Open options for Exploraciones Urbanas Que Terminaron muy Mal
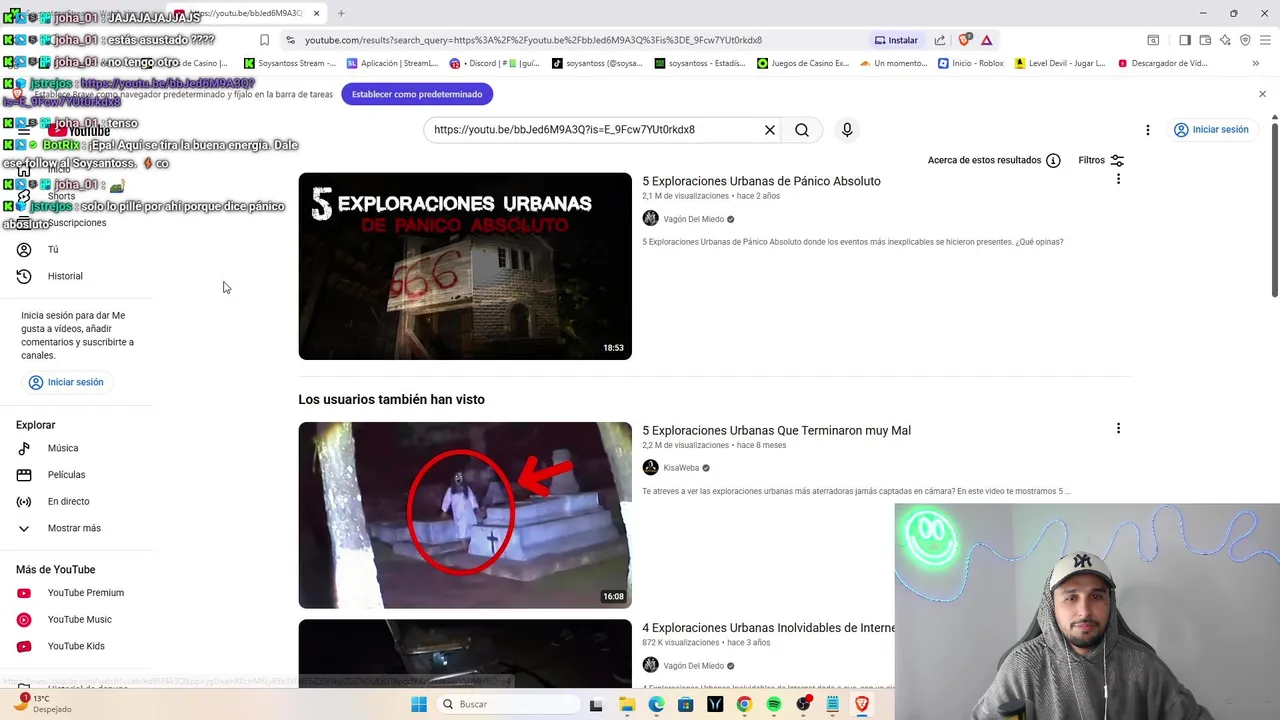The image size is (1280, 720). pyautogui.click(x=1118, y=428)
